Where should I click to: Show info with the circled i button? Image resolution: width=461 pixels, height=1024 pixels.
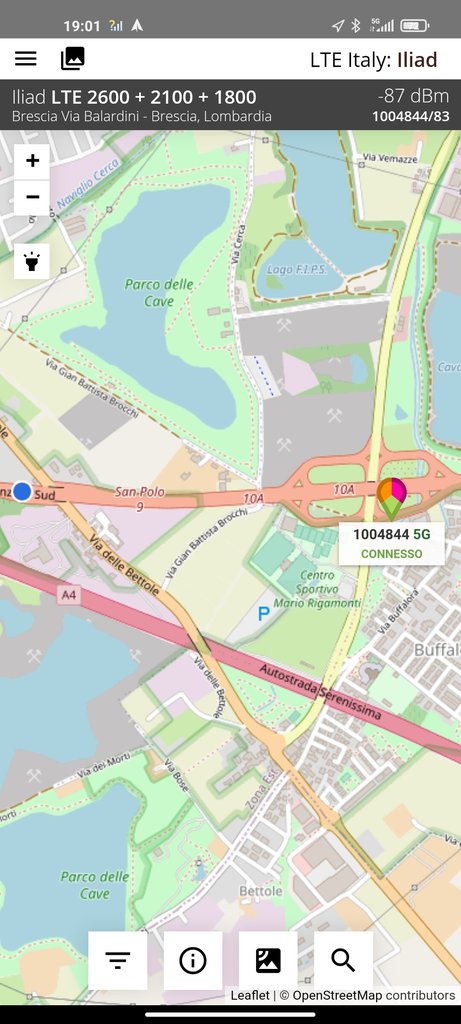coord(193,961)
